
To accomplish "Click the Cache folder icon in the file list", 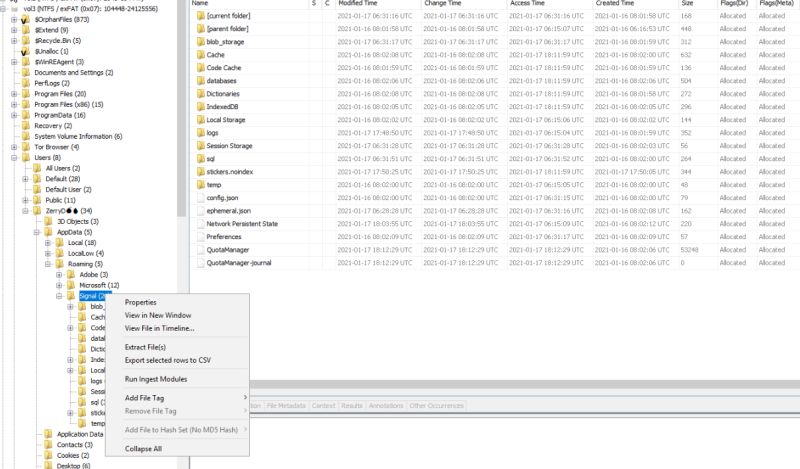I will pos(201,55).
